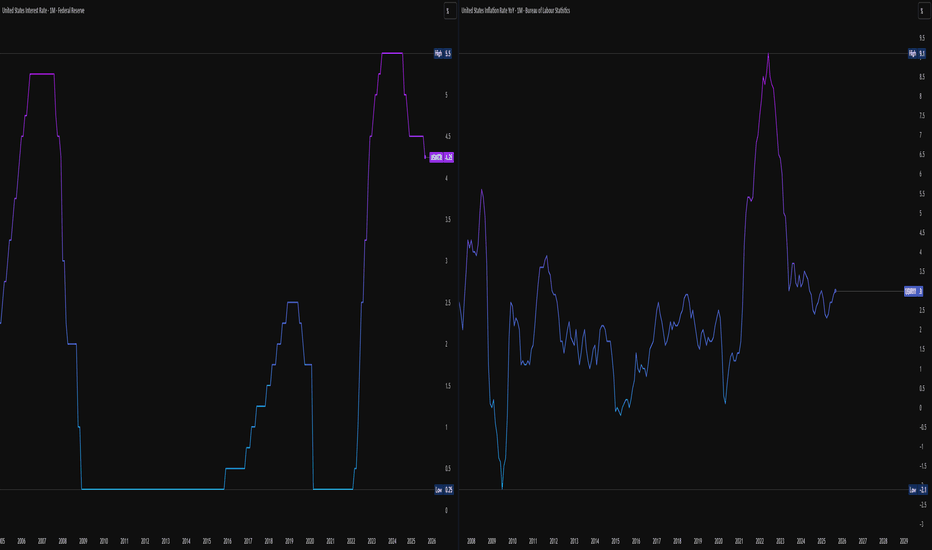
Task: Click the purple USINTR 4.25 price label
Action: coord(442,157)
